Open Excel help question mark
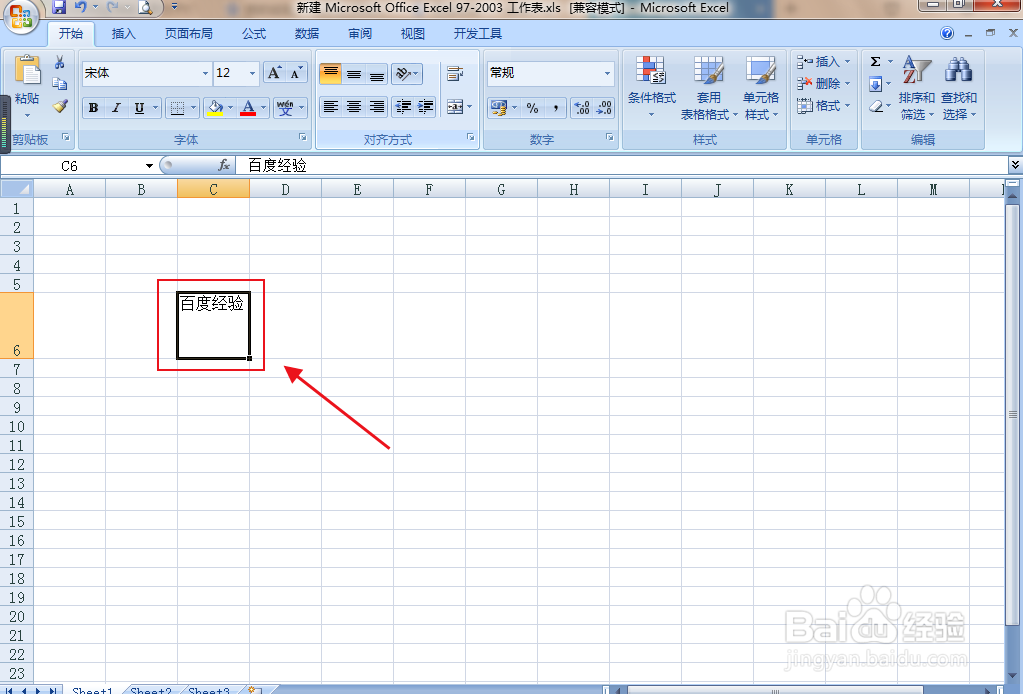Image resolution: width=1023 pixels, height=694 pixels. click(x=947, y=33)
